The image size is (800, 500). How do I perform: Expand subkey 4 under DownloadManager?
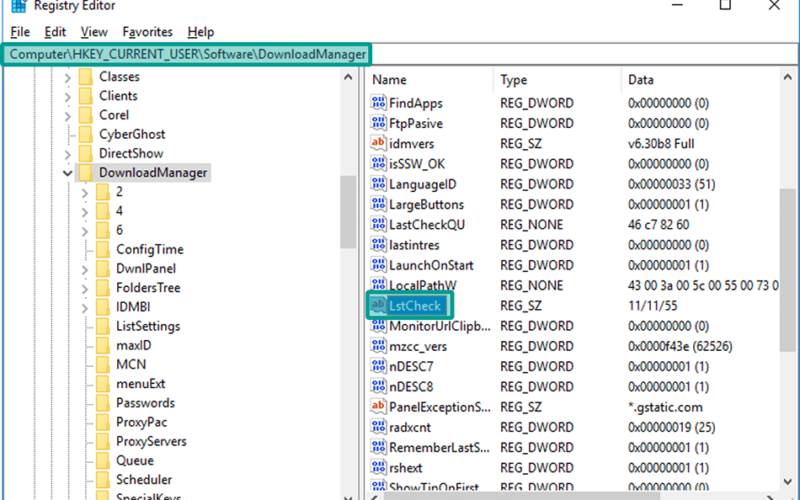(85, 212)
